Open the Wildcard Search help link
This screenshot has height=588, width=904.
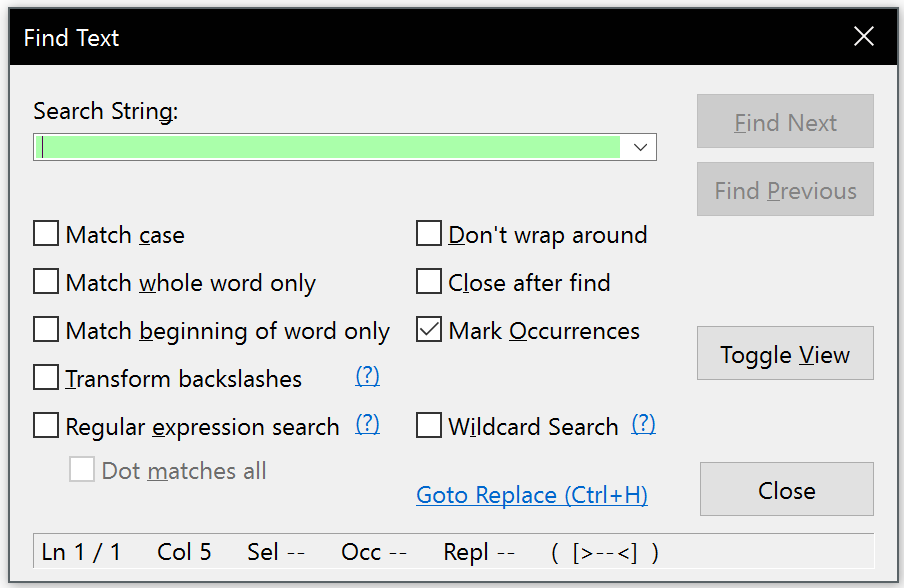pos(643,424)
